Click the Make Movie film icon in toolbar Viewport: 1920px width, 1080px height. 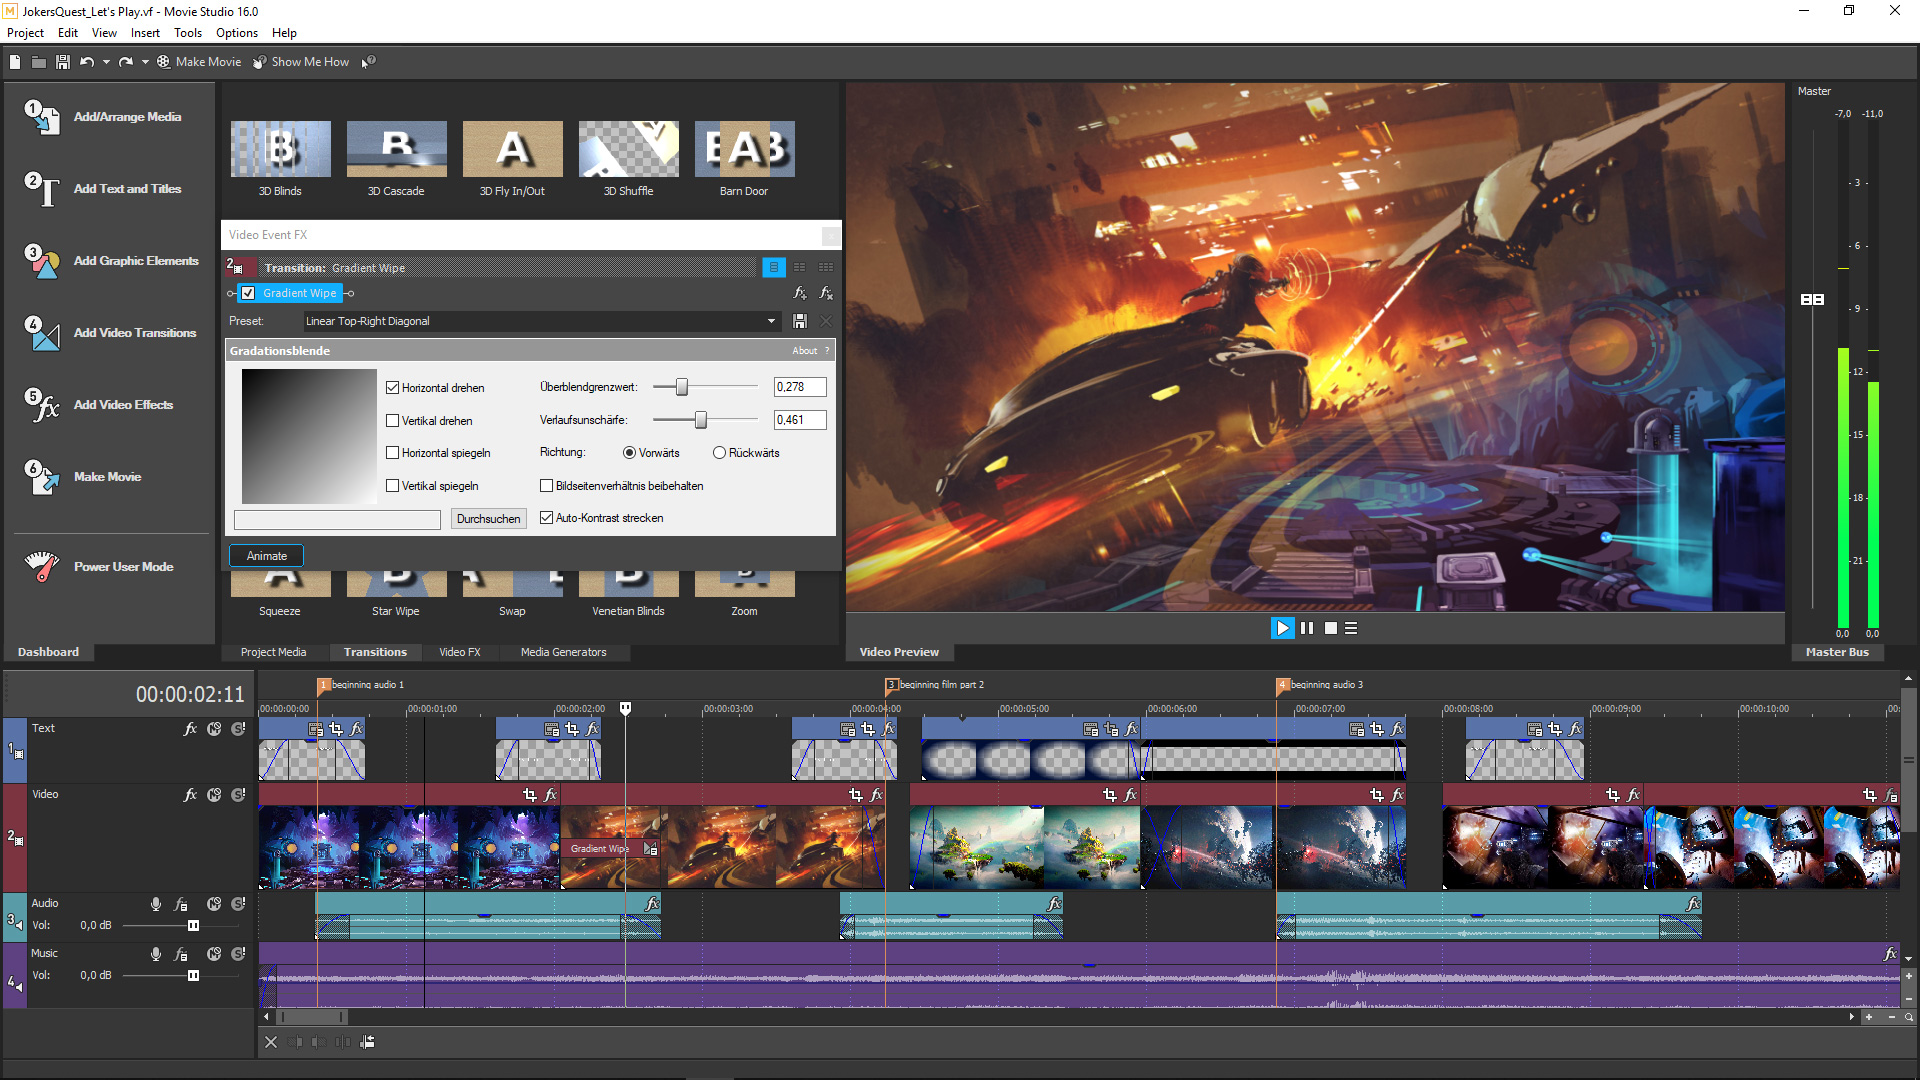pyautogui.click(x=163, y=62)
